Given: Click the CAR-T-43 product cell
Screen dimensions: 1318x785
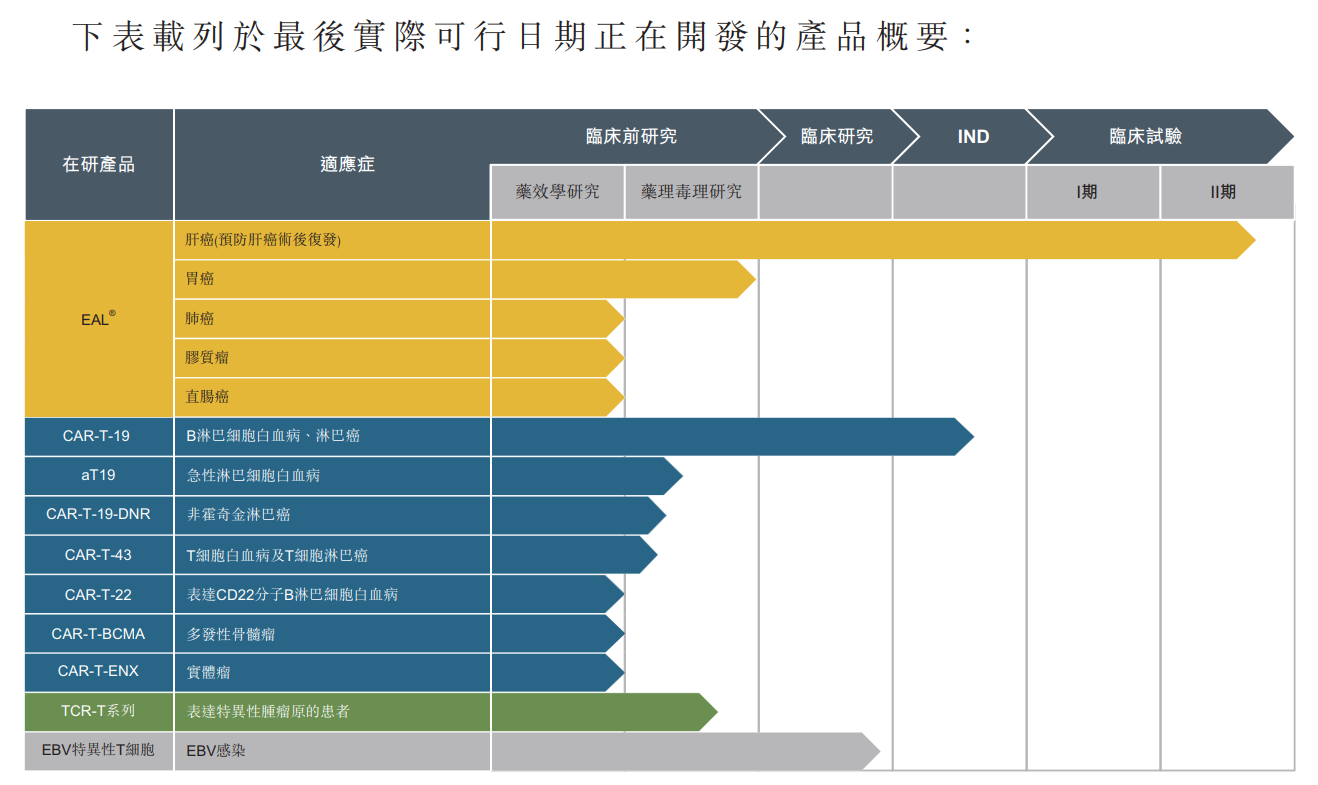Looking at the screenshot, I should [x=99, y=555].
